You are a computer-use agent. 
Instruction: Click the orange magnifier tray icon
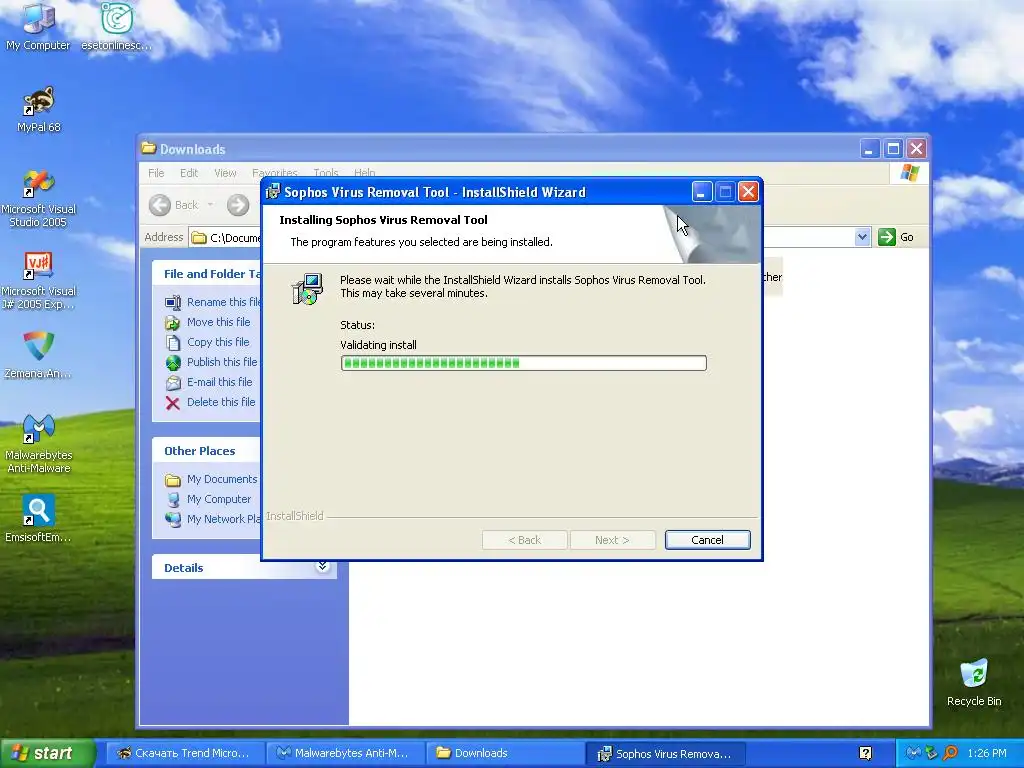coord(950,754)
